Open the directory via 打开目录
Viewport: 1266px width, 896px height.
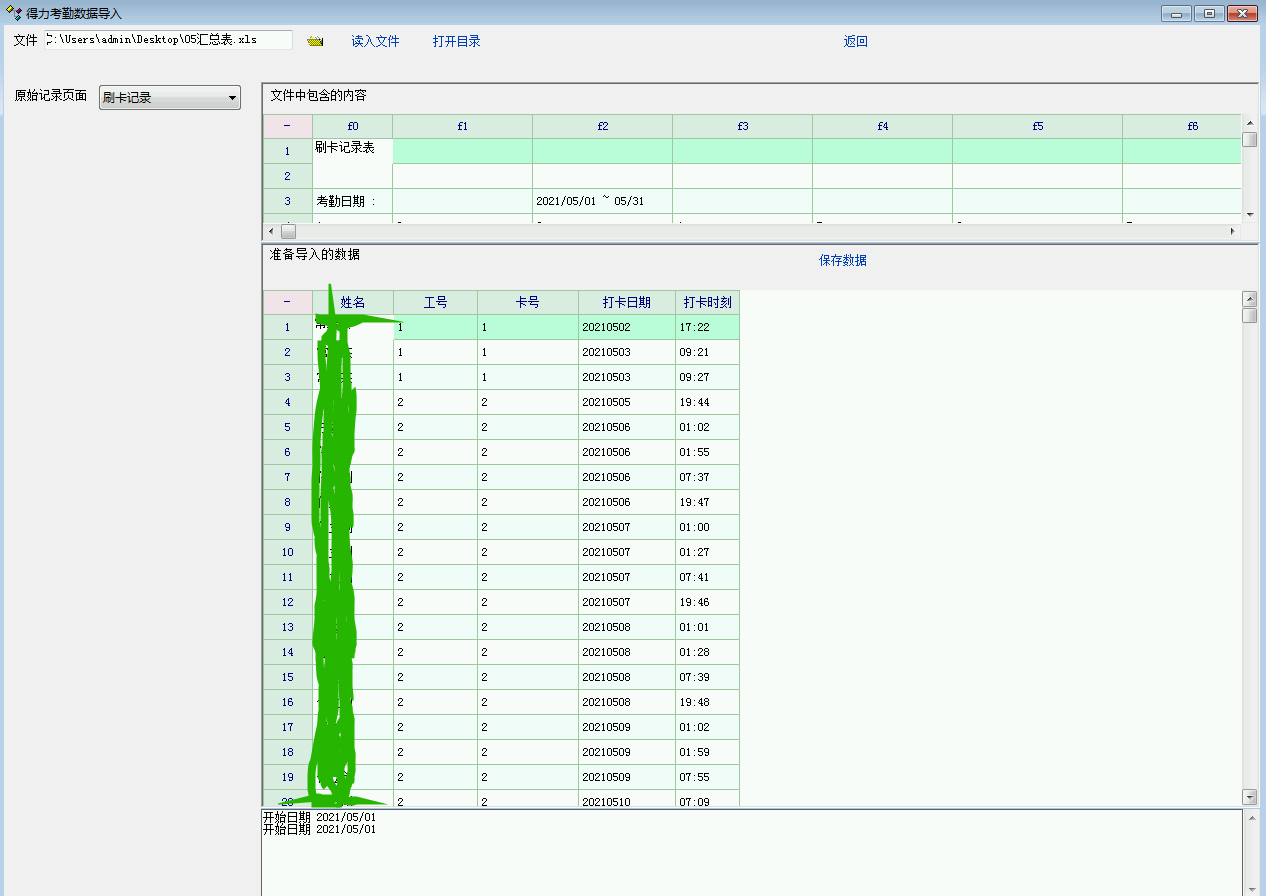coord(456,41)
